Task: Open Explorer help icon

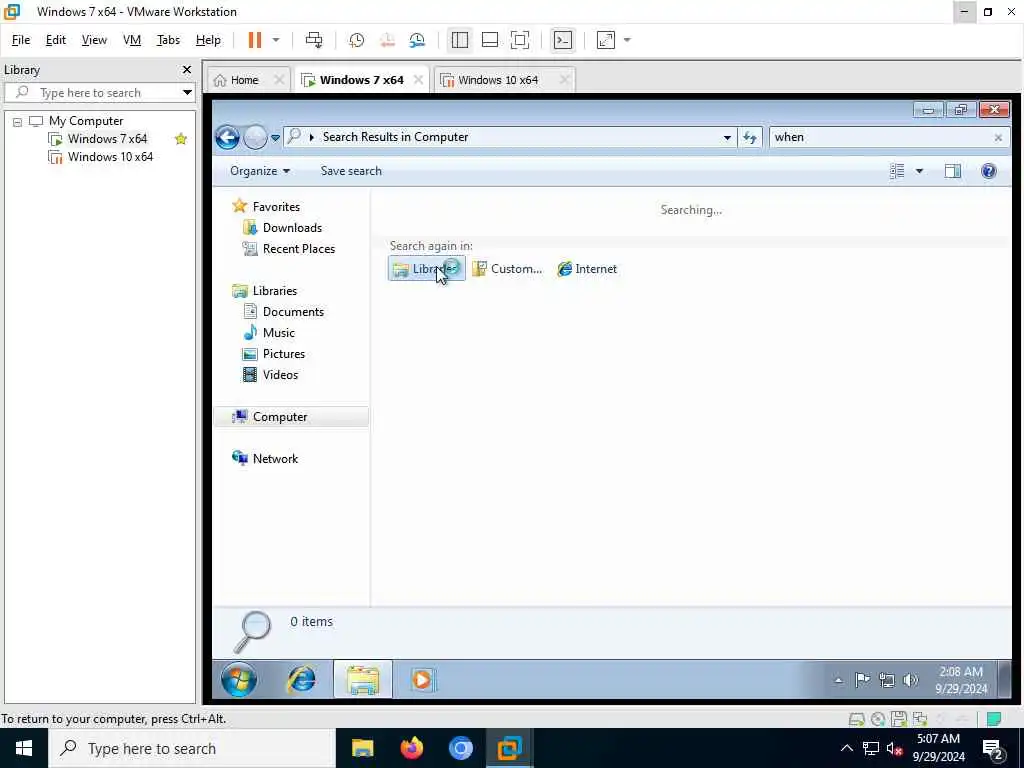Action: 989,171
